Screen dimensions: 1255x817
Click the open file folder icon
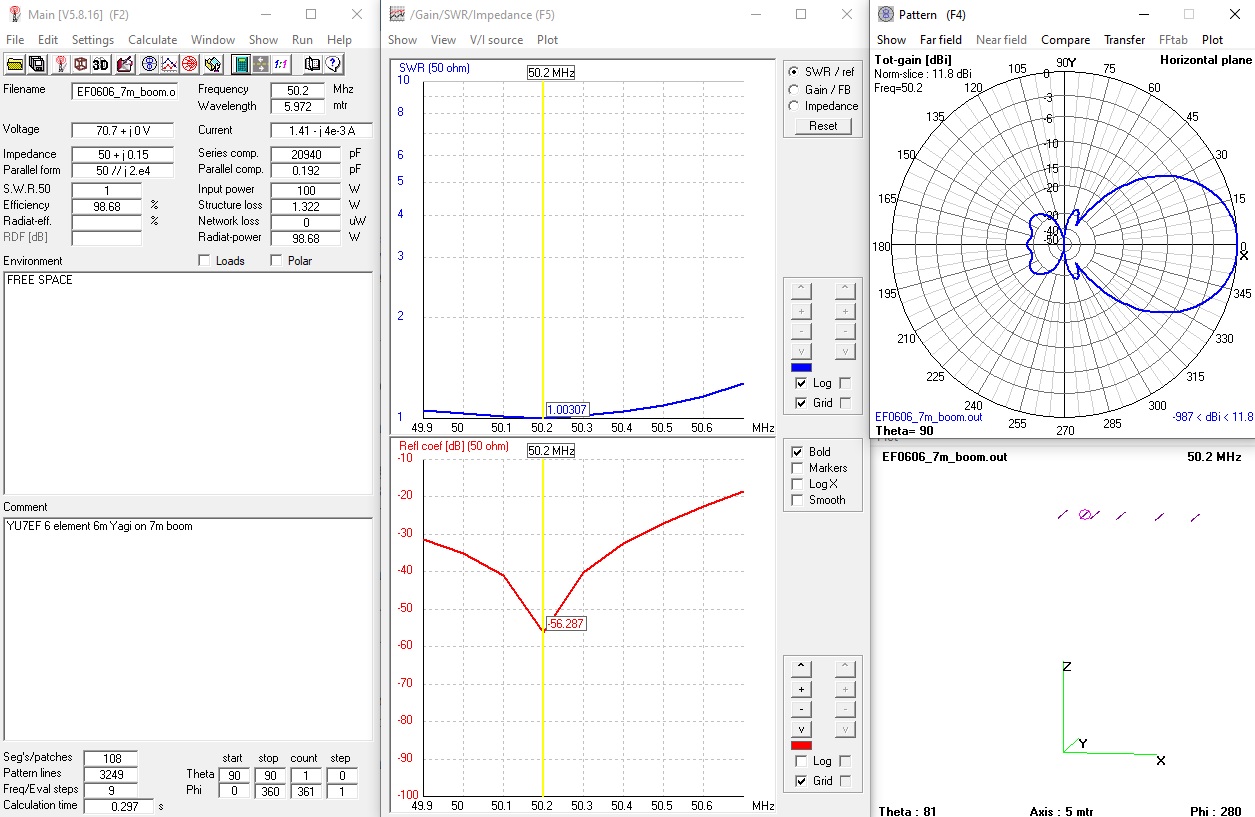pyautogui.click(x=15, y=64)
